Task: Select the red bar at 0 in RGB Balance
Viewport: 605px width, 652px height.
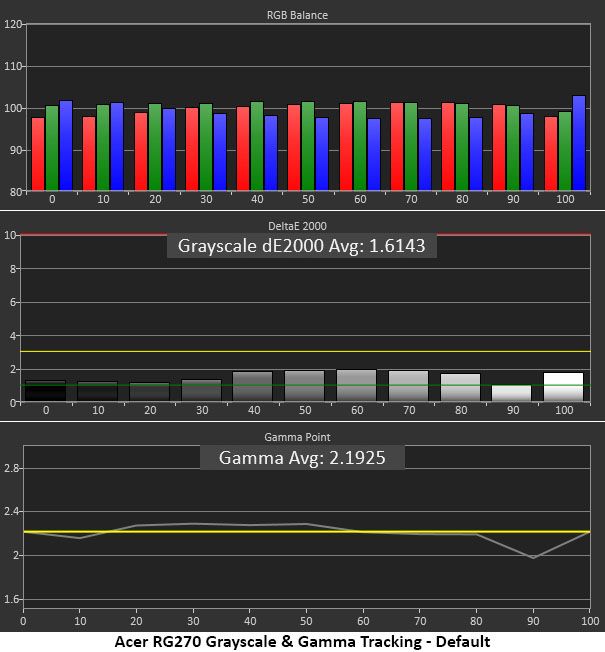Action: (38, 154)
